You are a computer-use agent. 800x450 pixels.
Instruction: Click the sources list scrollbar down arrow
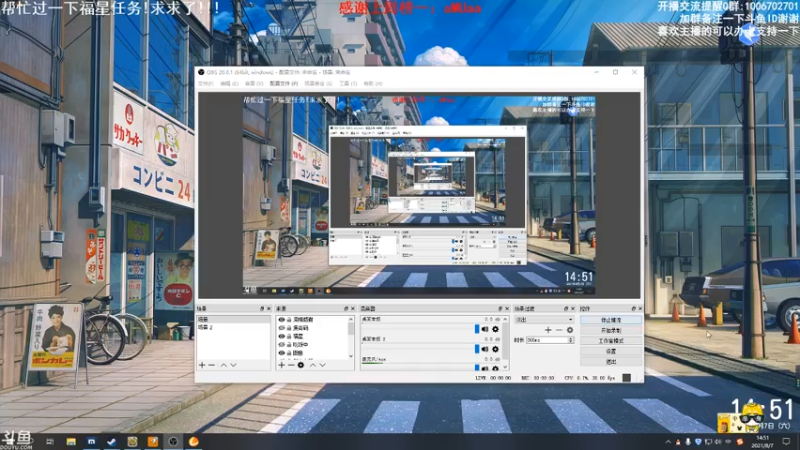pos(351,356)
